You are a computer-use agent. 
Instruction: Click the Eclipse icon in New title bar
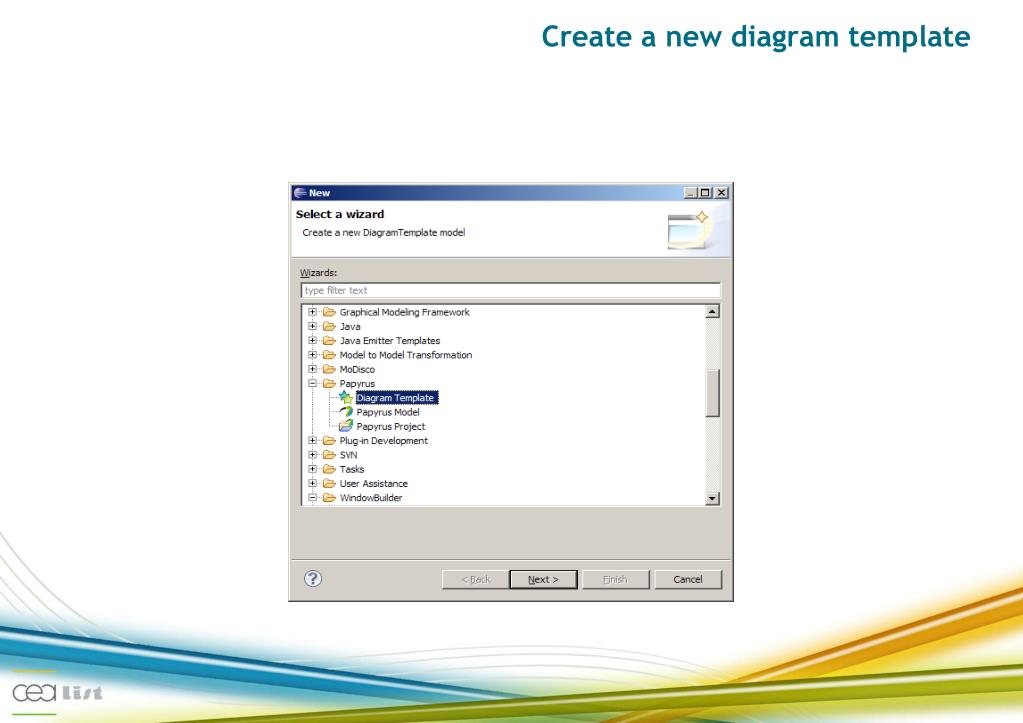[x=300, y=192]
